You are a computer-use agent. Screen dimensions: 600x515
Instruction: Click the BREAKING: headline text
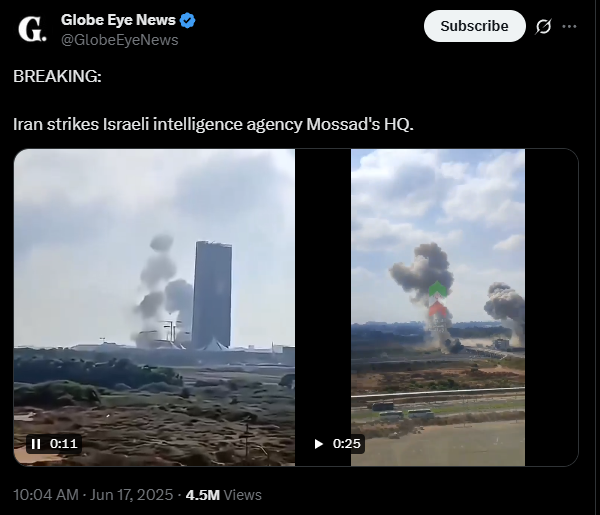tap(57, 76)
